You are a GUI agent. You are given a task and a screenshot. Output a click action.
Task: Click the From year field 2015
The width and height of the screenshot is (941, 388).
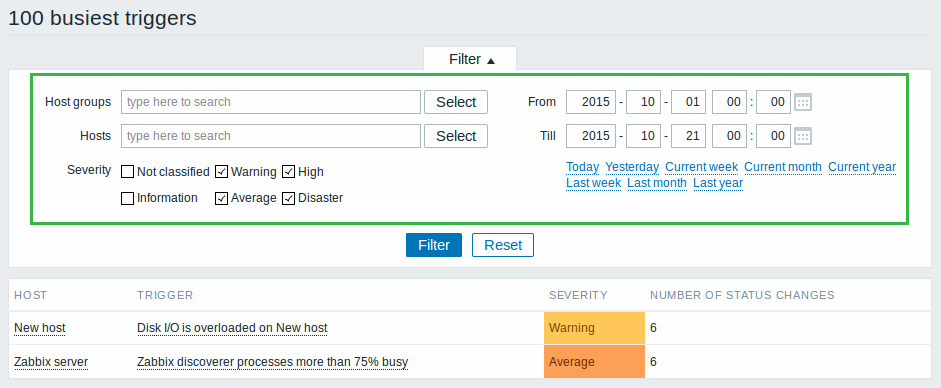[591, 102]
